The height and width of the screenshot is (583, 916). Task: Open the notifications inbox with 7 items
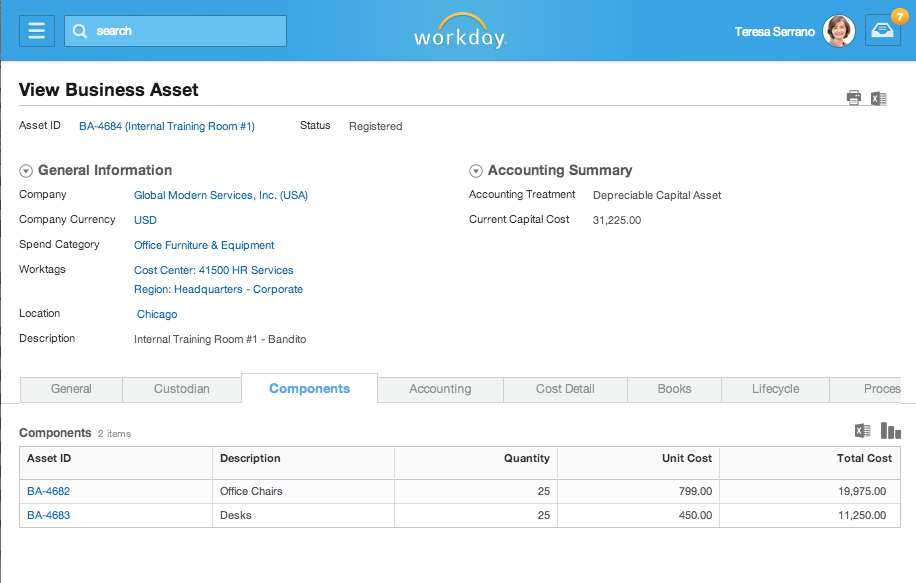click(881, 31)
